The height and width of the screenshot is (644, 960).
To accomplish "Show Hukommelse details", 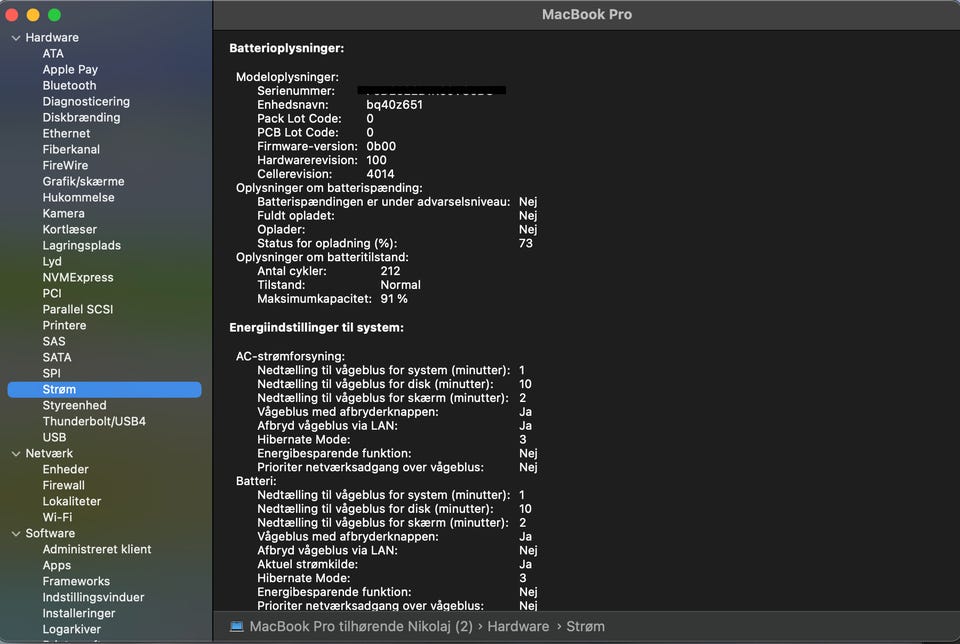I will click(78, 197).
